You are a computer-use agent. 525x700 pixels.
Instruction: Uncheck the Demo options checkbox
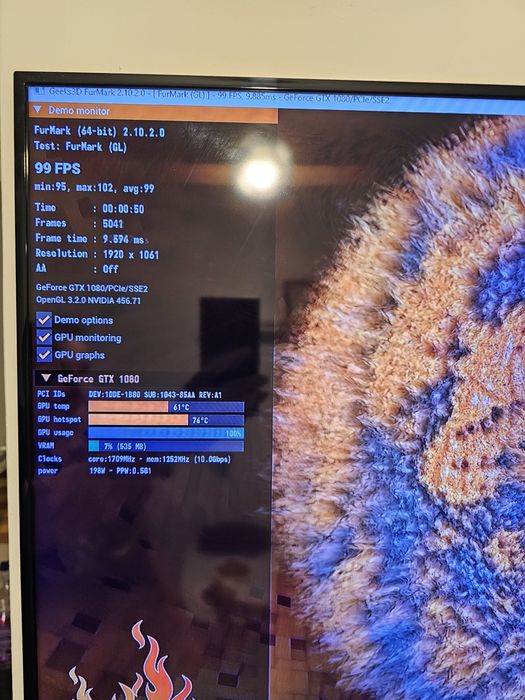(44, 320)
